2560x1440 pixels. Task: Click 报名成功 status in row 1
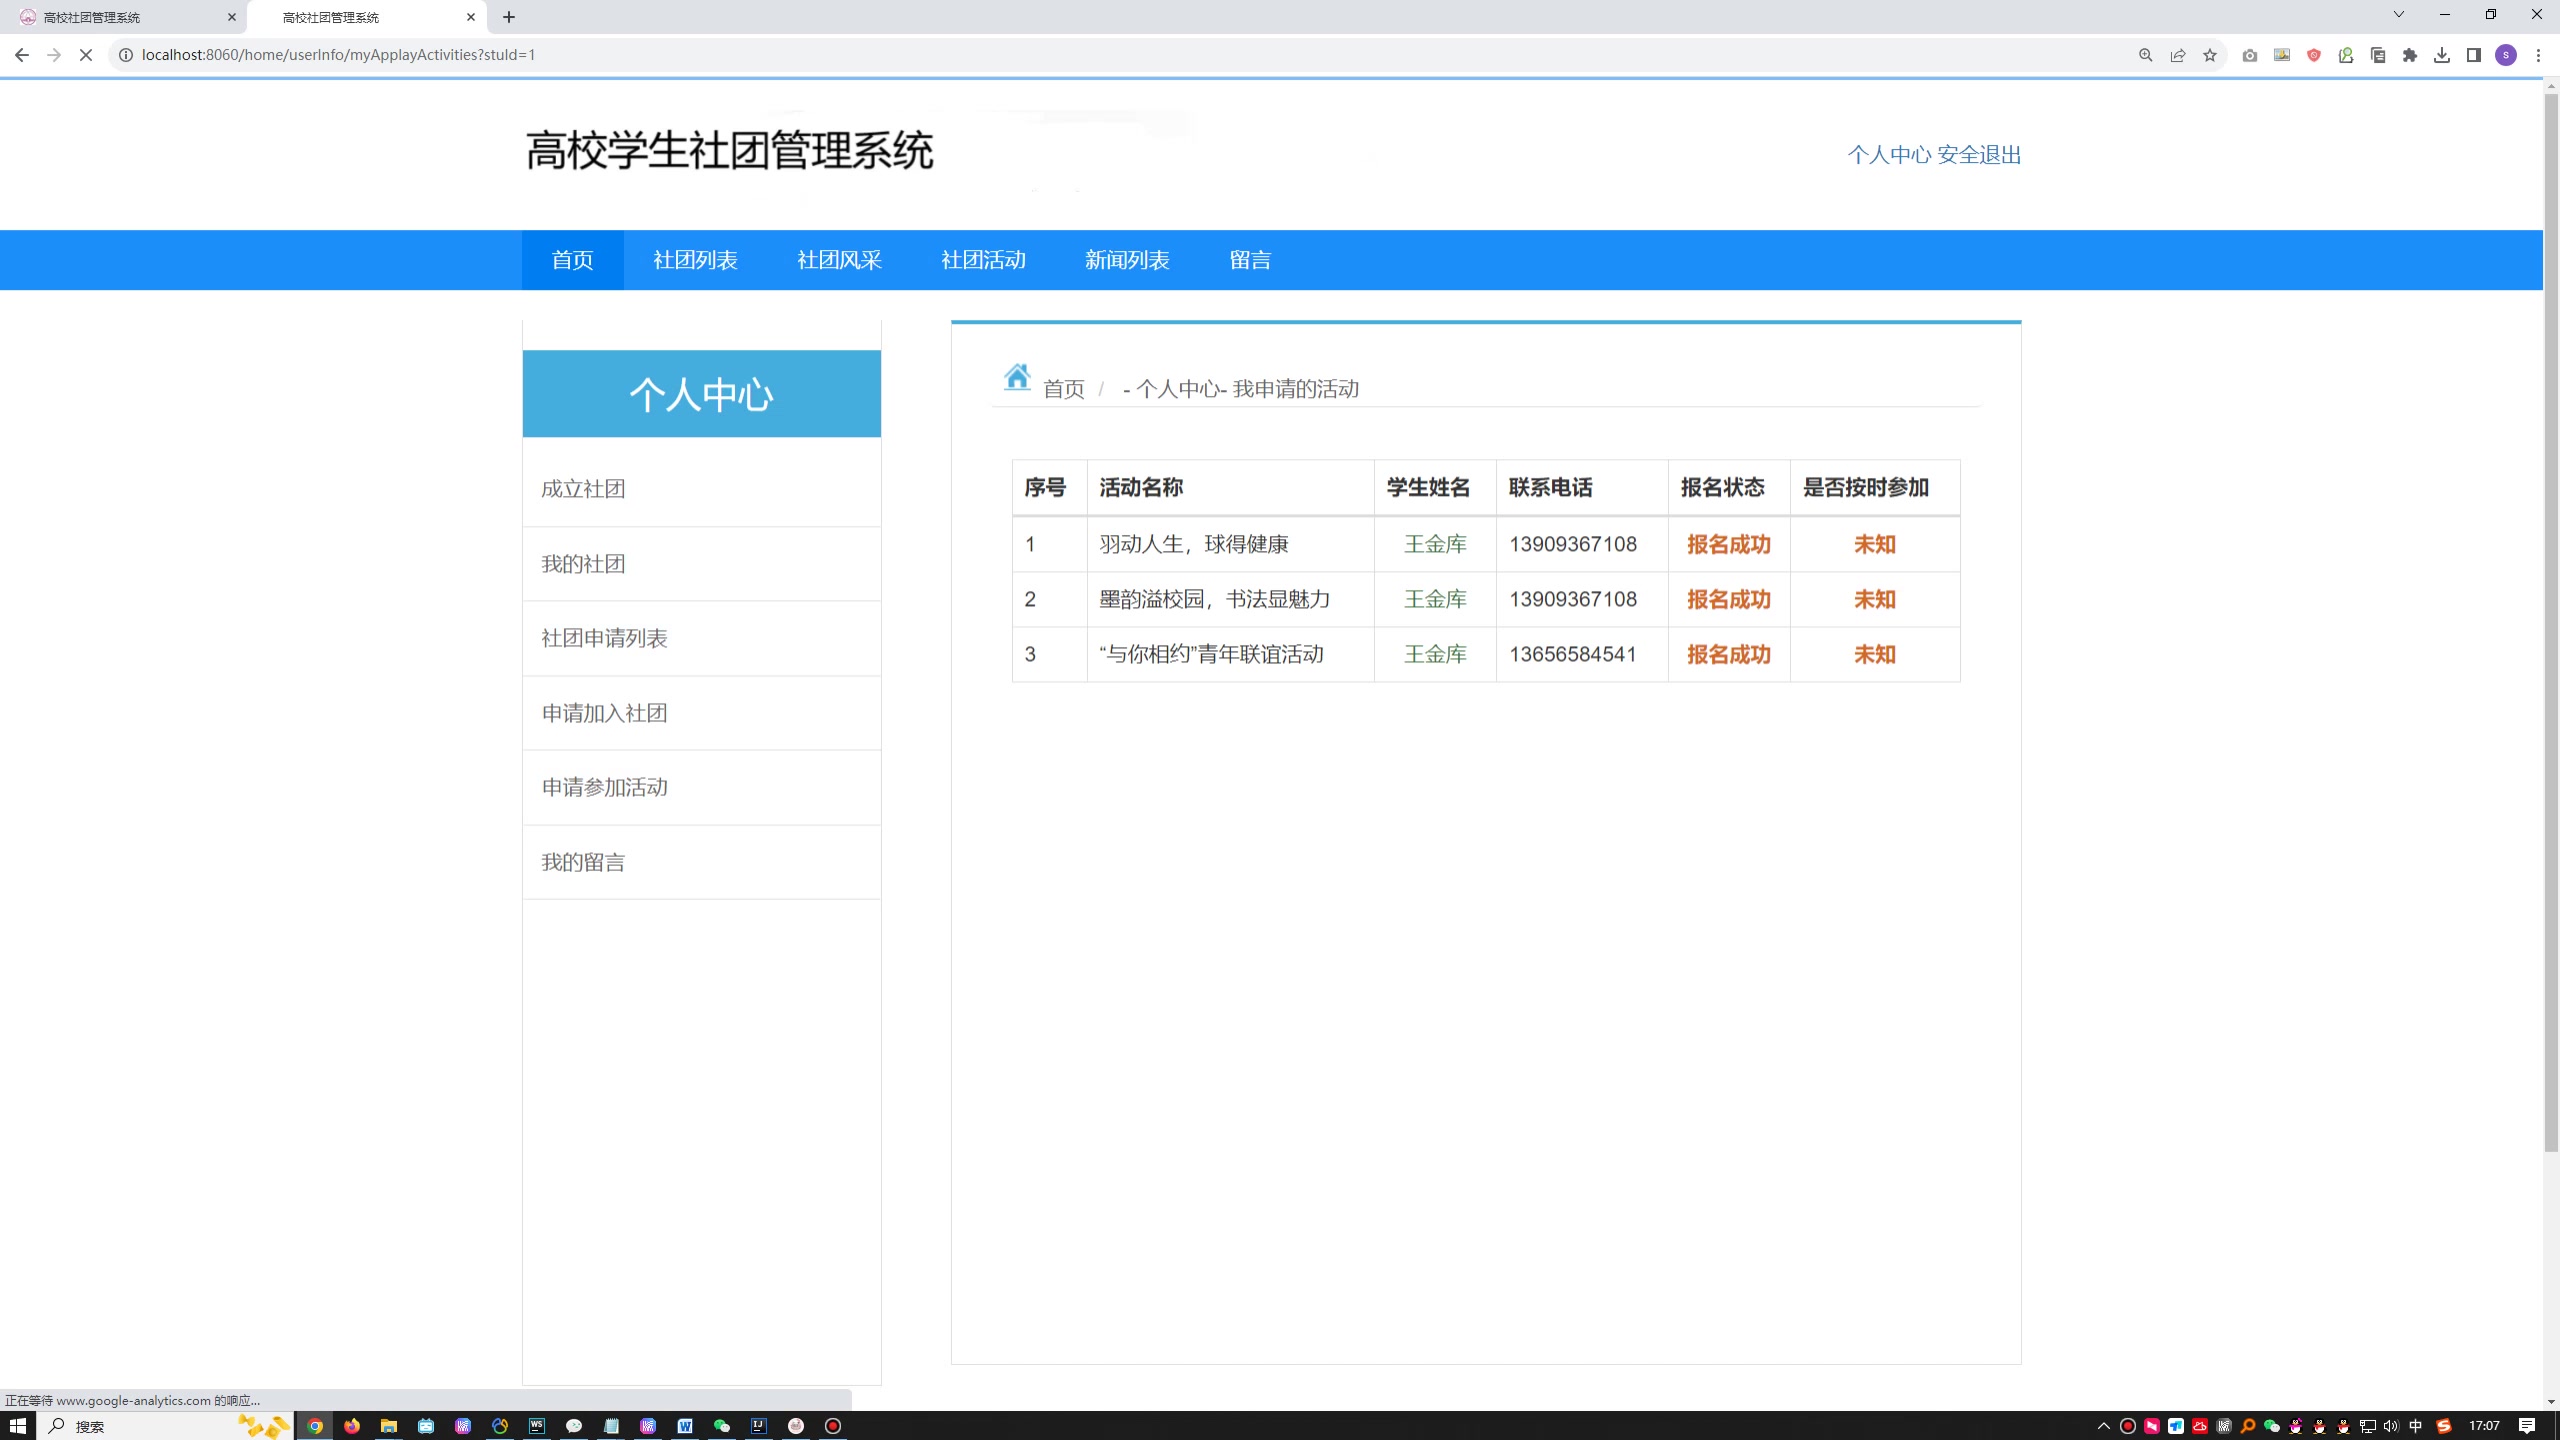pyautogui.click(x=1729, y=544)
